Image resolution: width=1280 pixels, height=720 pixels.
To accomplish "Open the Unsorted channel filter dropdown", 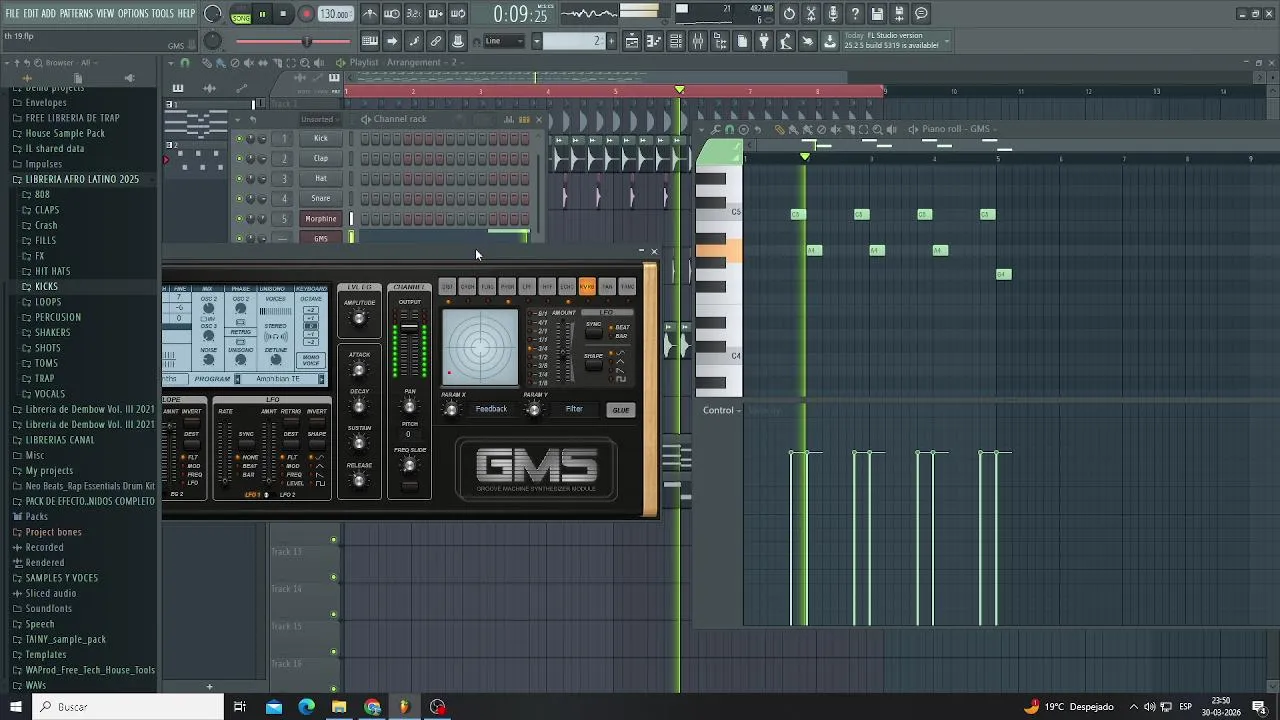I will tap(319, 119).
